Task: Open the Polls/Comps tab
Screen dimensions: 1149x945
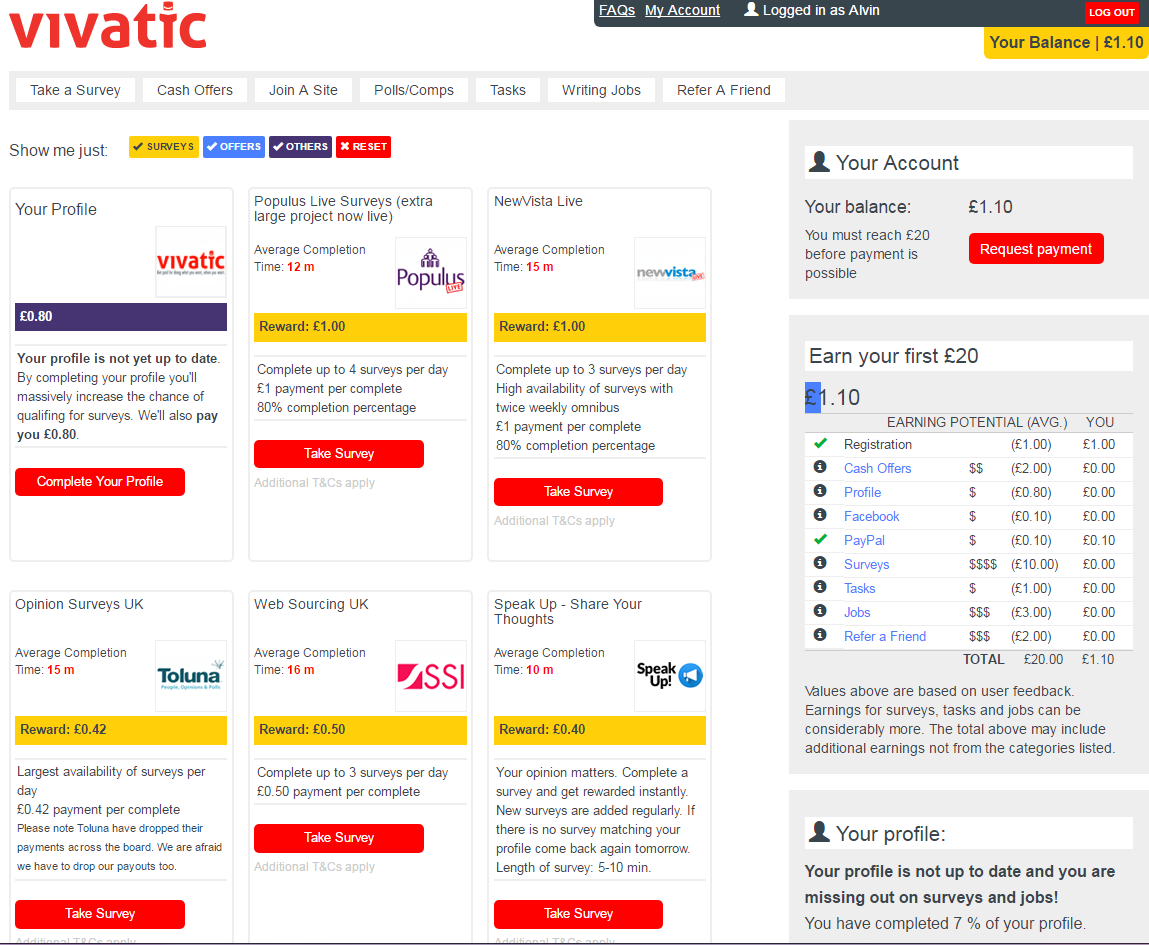Action: (x=414, y=90)
